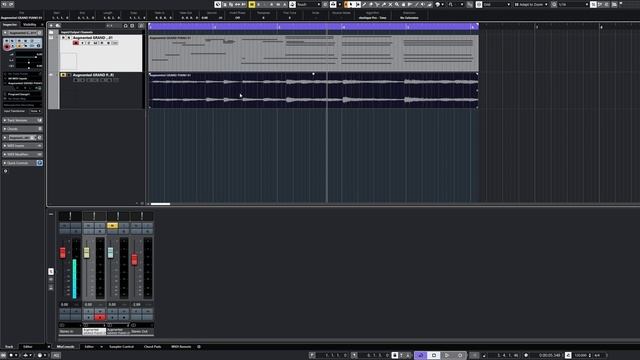Viewport: 640px width, 360px height.
Task: Click the No Extension info line field
Action: [409, 18]
